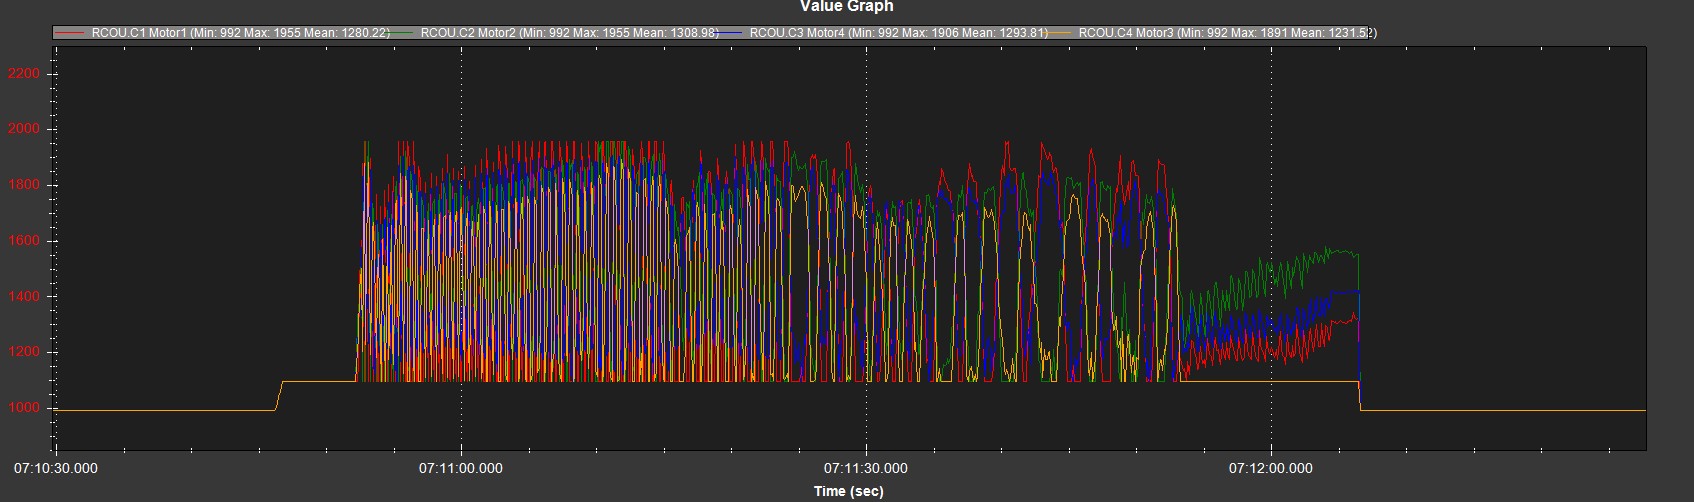The height and width of the screenshot is (502, 1694).
Task: Click the 07:11:30.000 time label
Action: [866, 467]
